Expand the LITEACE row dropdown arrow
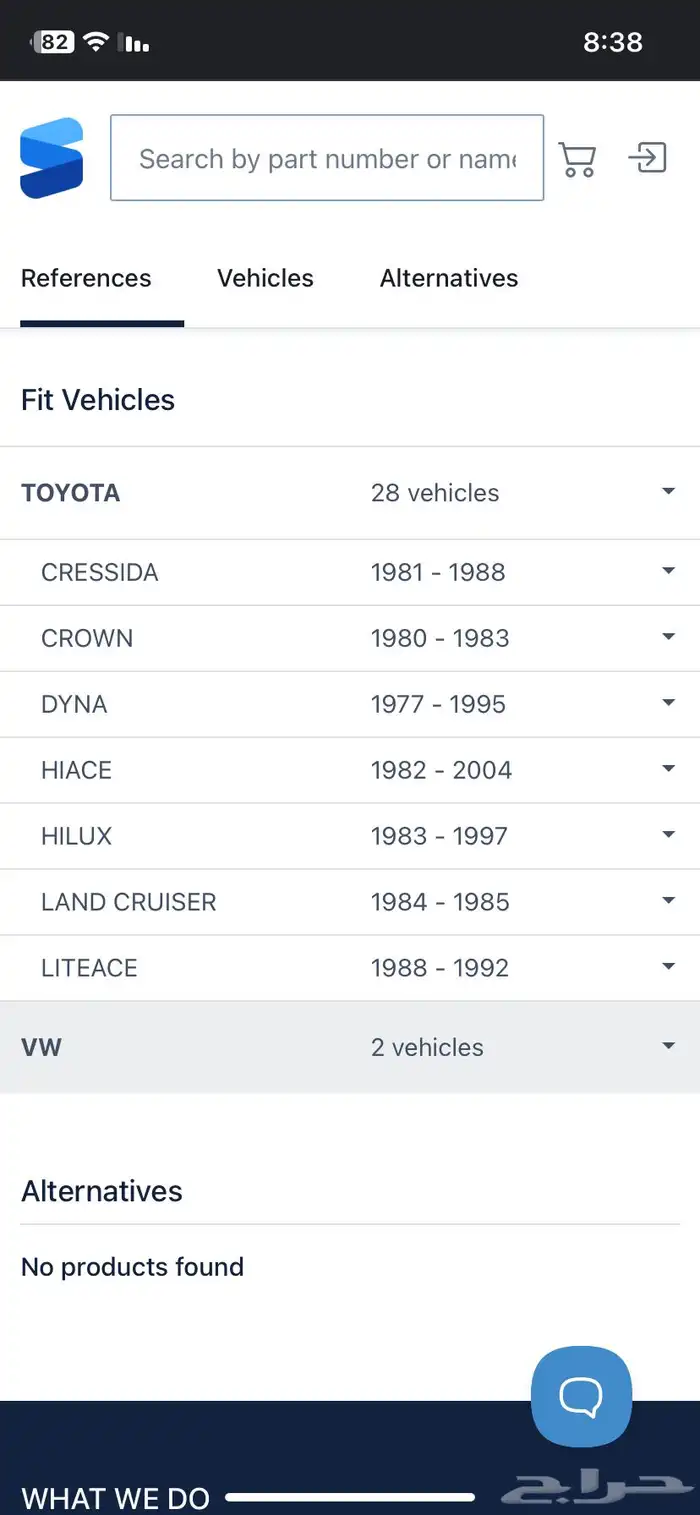This screenshot has height=1515, width=700. (669, 967)
